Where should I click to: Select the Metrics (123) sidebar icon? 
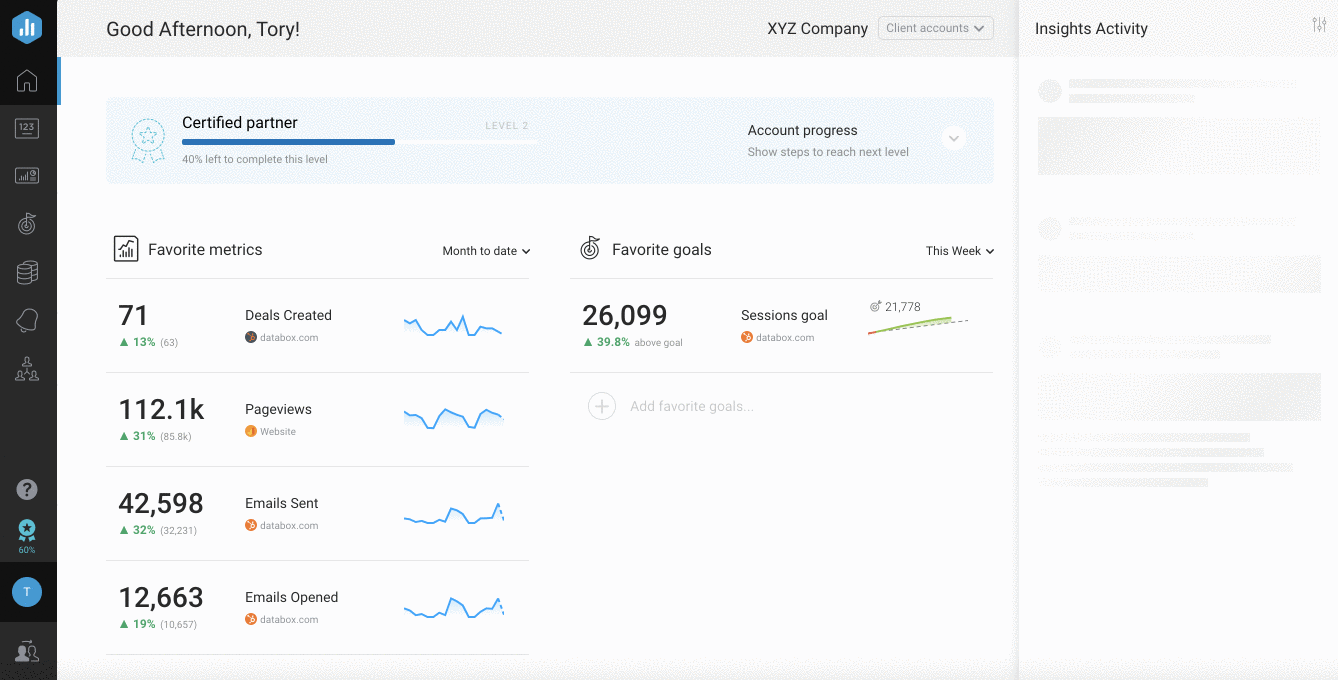point(27,127)
